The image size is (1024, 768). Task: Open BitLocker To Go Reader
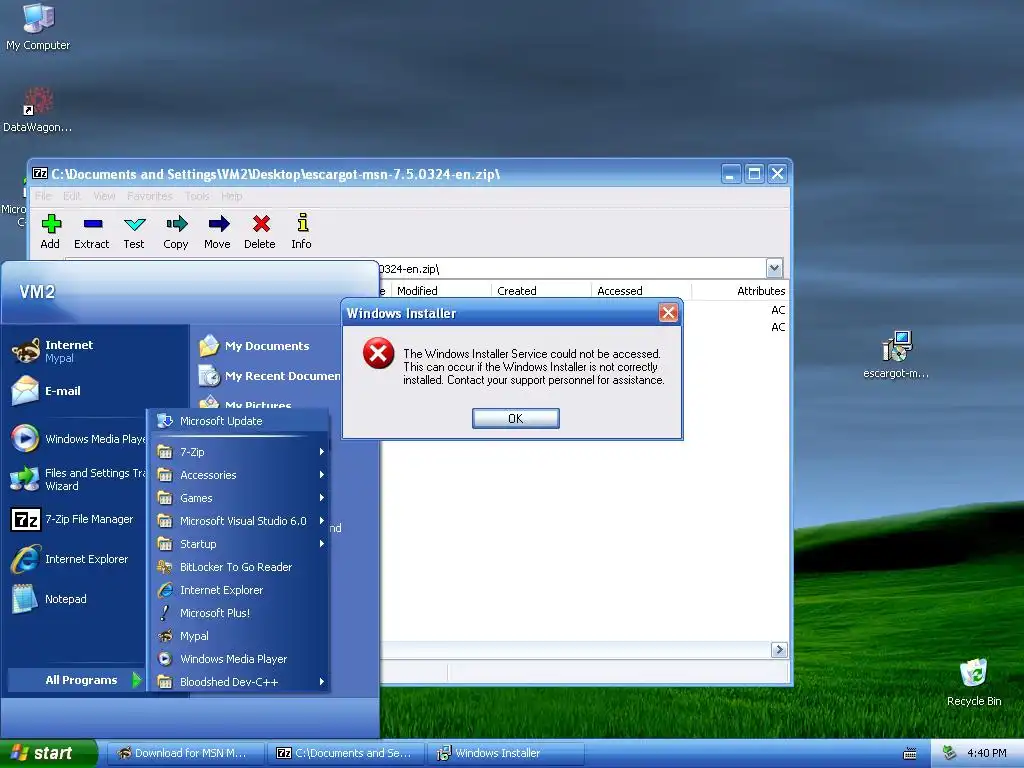tap(238, 567)
